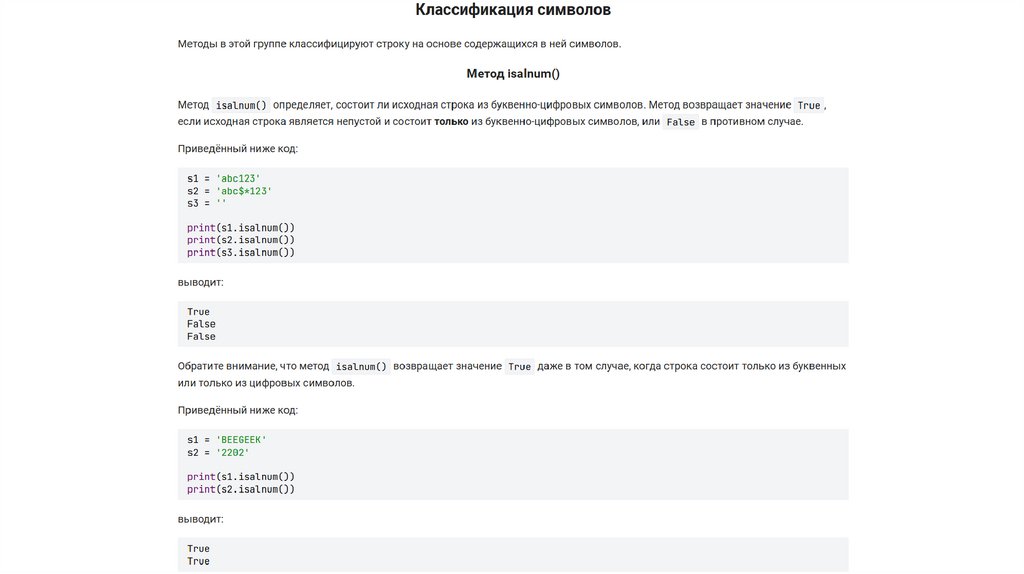Click the intro sentence starting "Методы в этой группе"
The image size is (1024, 574).
399,44
